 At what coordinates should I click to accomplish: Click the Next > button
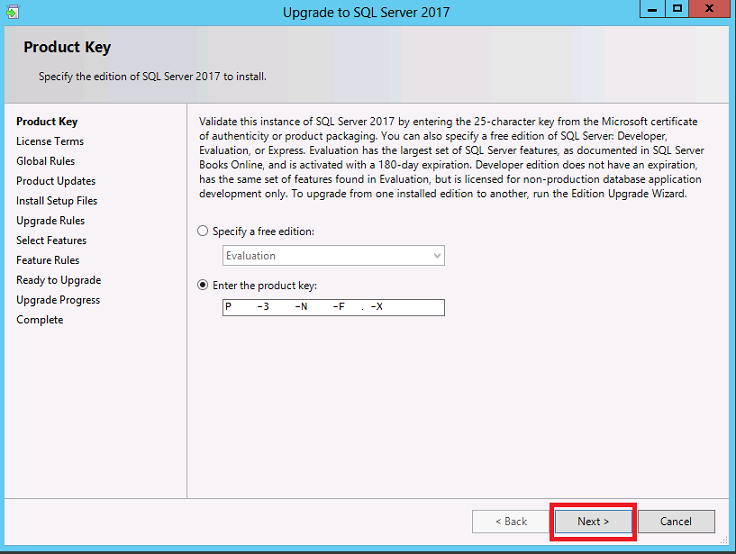[x=593, y=521]
